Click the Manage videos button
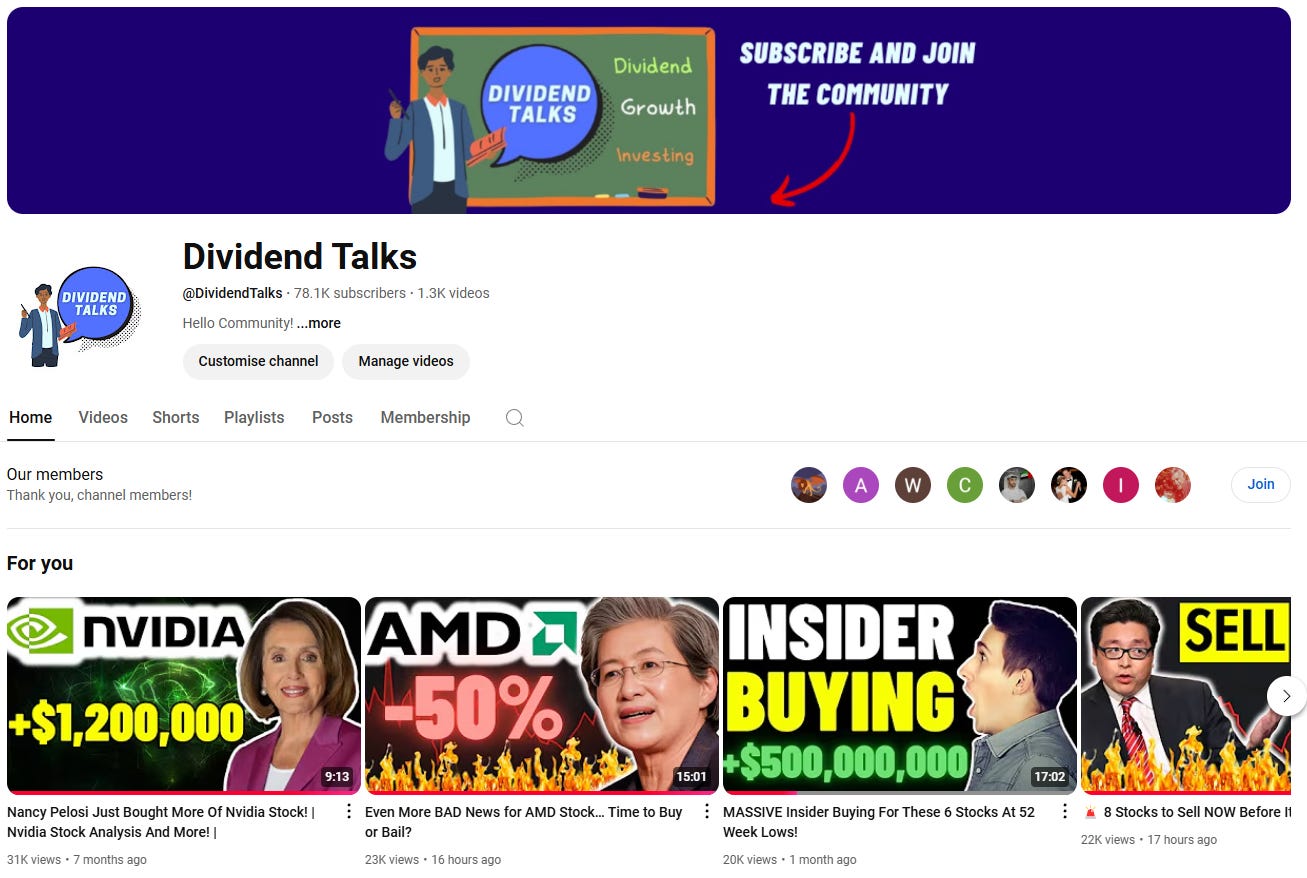 pyautogui.click(x=406, y=361)
